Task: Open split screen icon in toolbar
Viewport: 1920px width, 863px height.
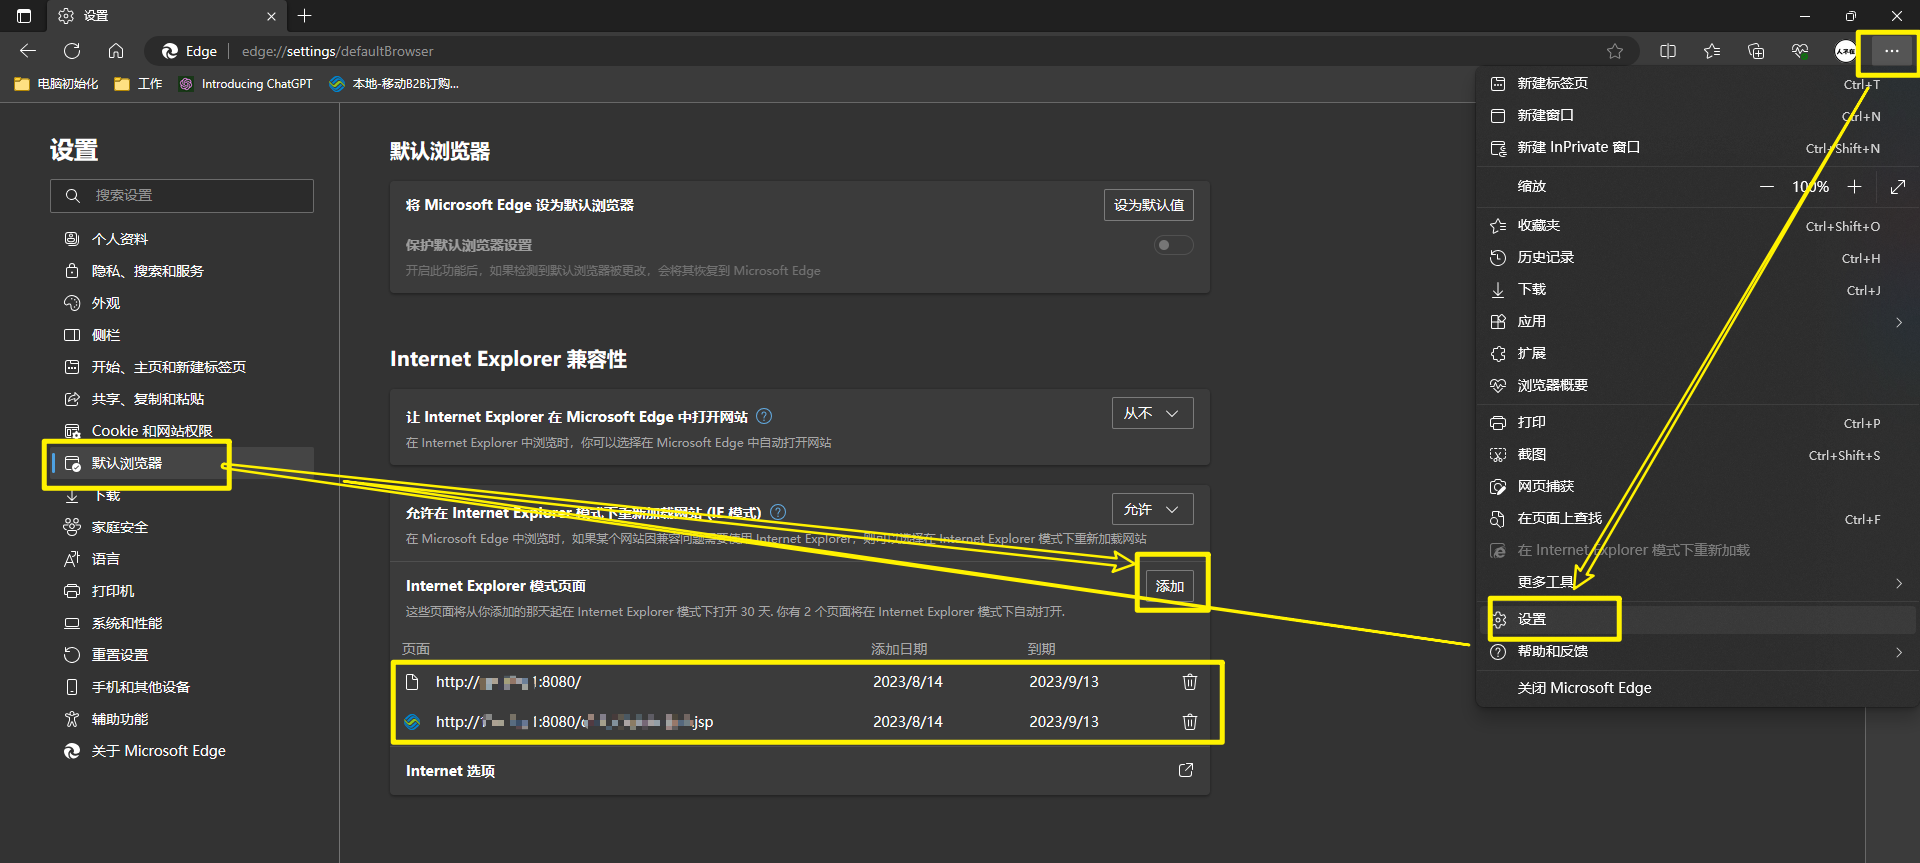Action: click(1668, 51)
